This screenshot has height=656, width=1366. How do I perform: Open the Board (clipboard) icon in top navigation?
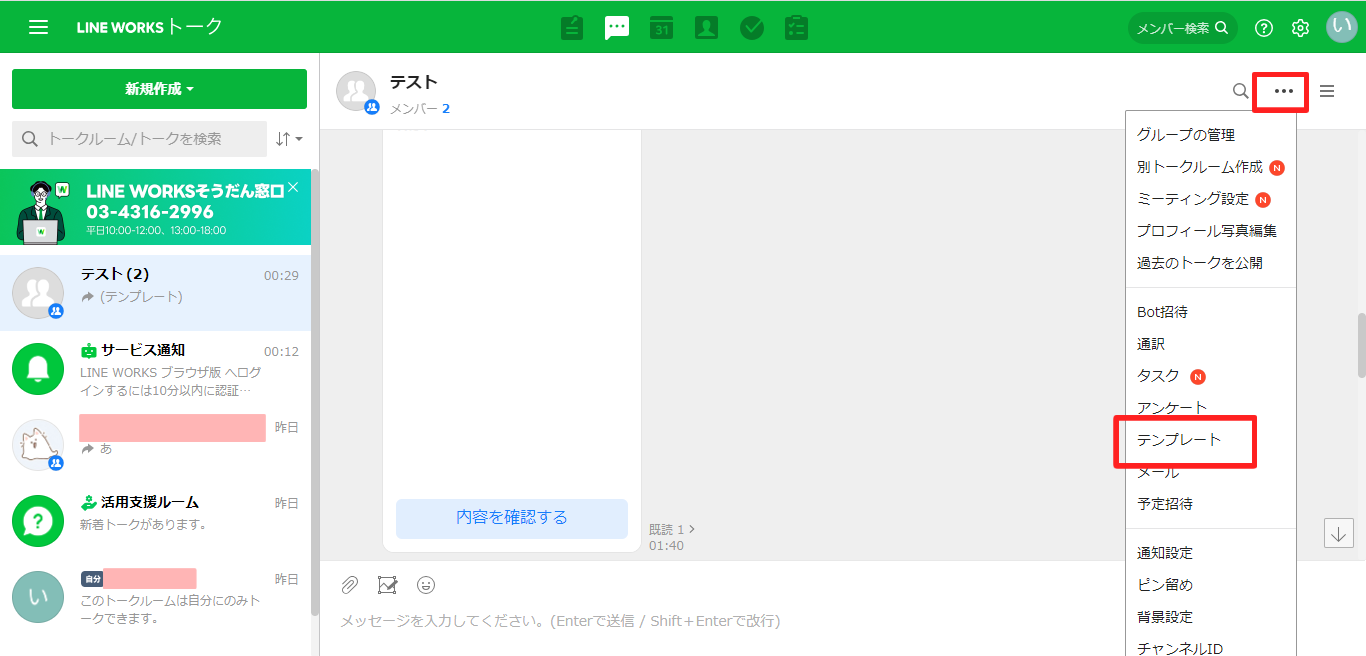click(x=572, y=27)
